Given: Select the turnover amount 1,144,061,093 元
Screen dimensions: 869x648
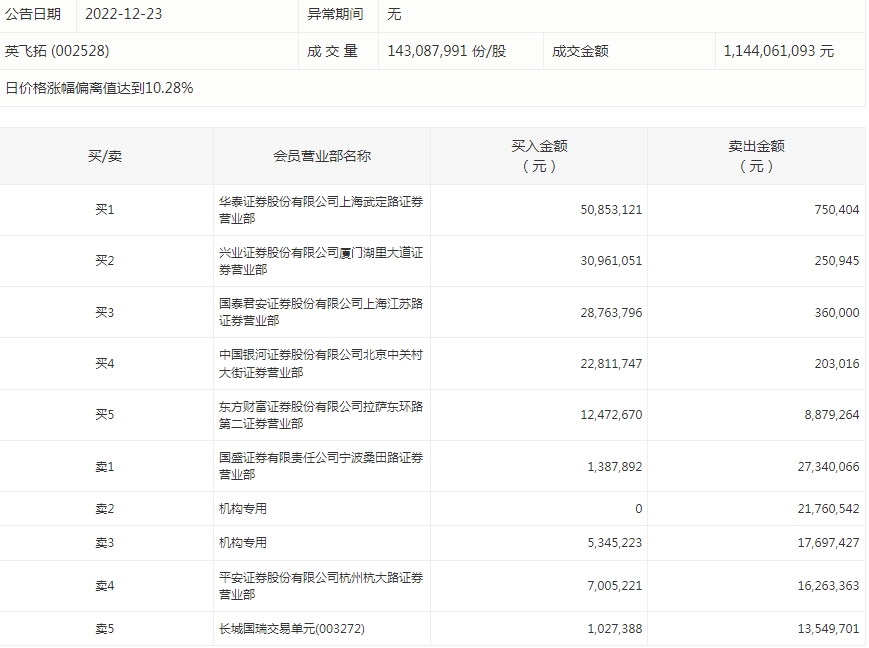Looking at the screenshot, I should click(779, 51).
